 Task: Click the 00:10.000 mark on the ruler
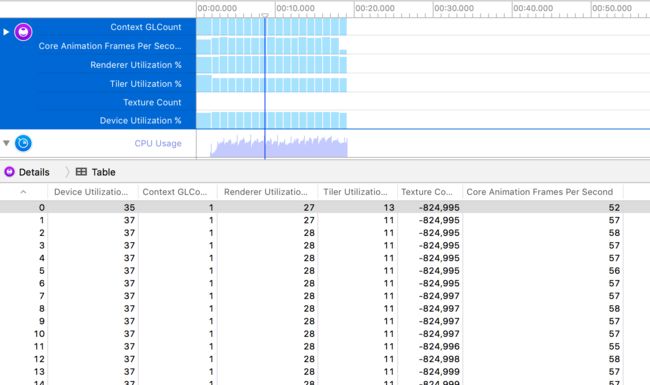tap(296, 8)
